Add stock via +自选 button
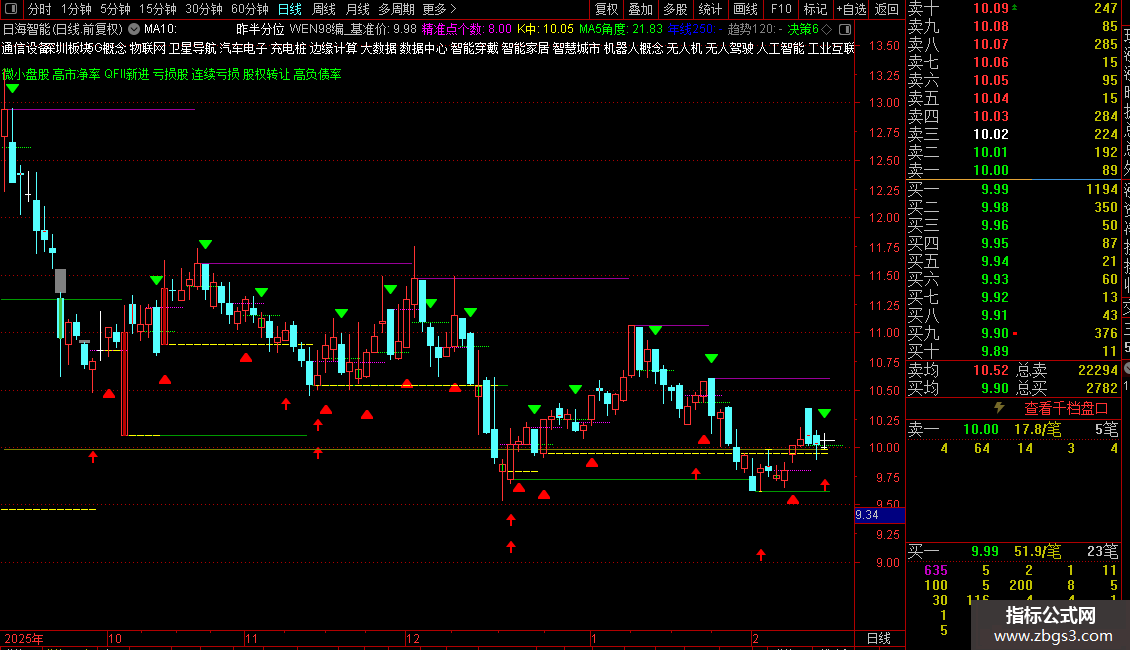 coord(851,9)
